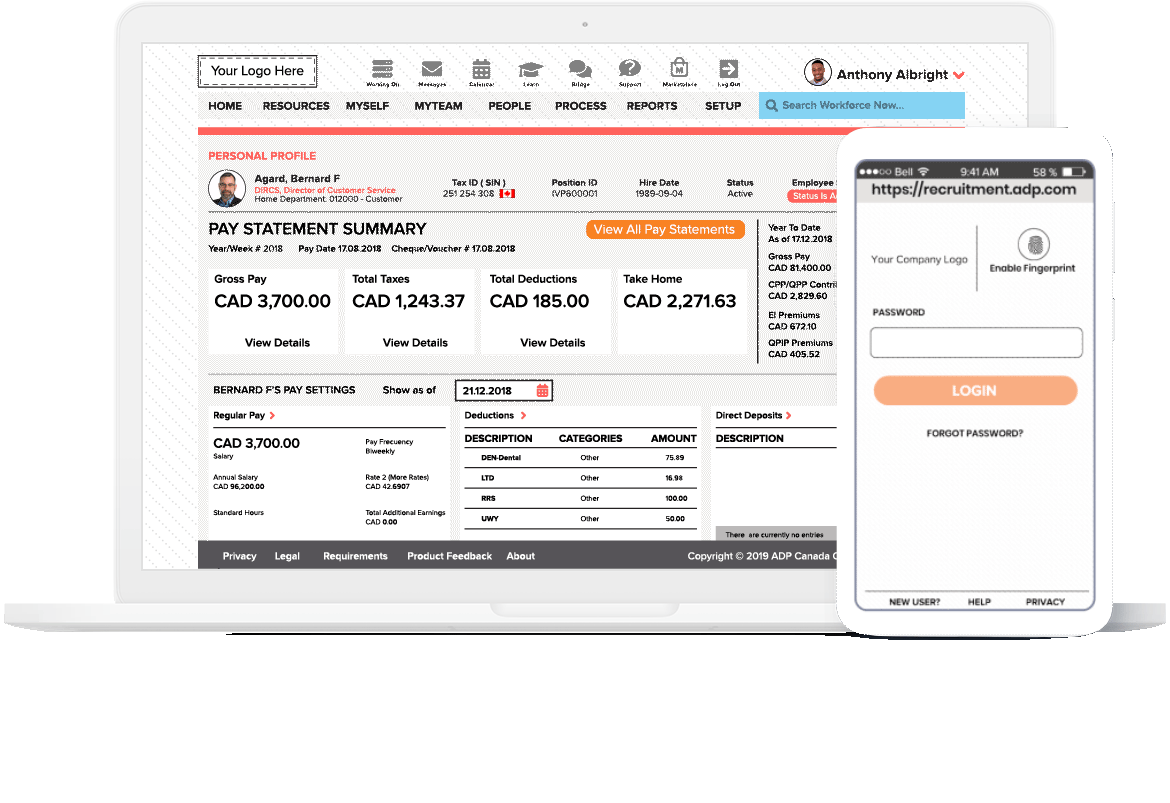Viewport: 1170px width, 803px height.
Task: Click the Search Workforce Now field
Action: 862,105
